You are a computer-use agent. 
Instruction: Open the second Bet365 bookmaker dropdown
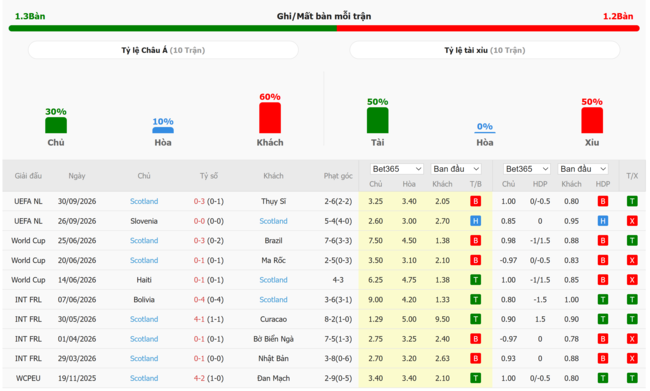(x=527, y=169)
